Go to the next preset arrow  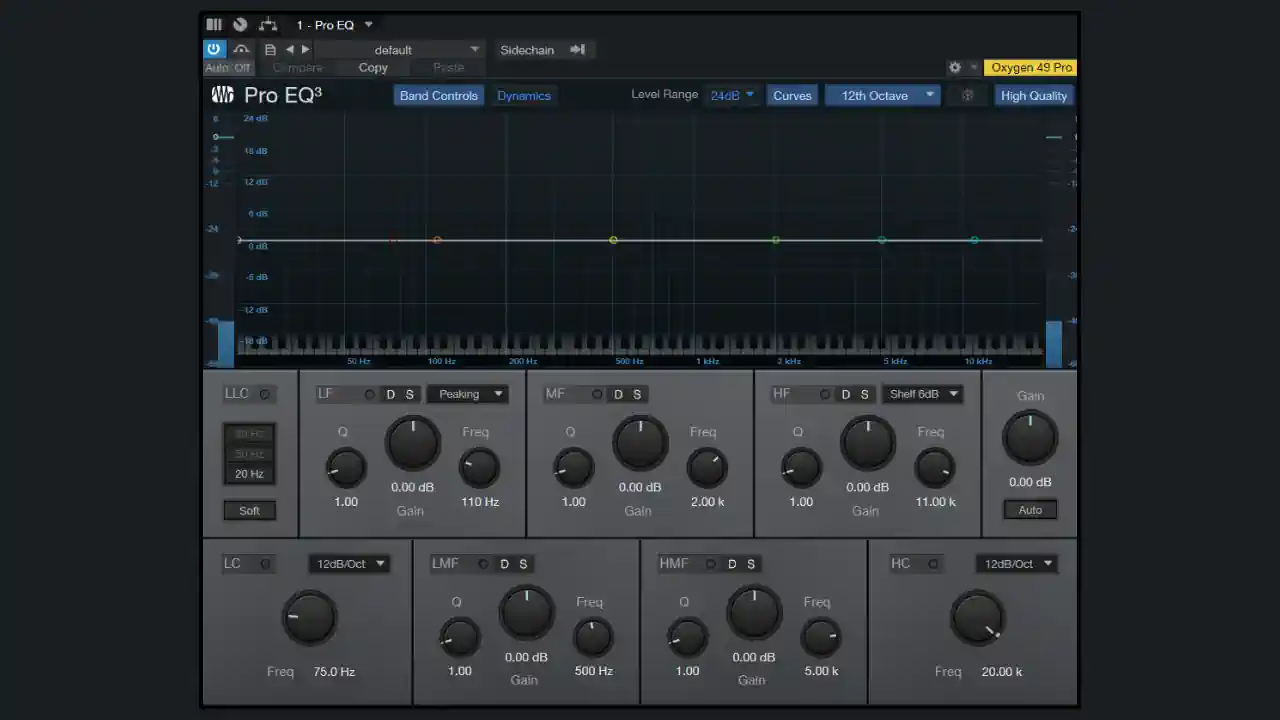point(306,50)
